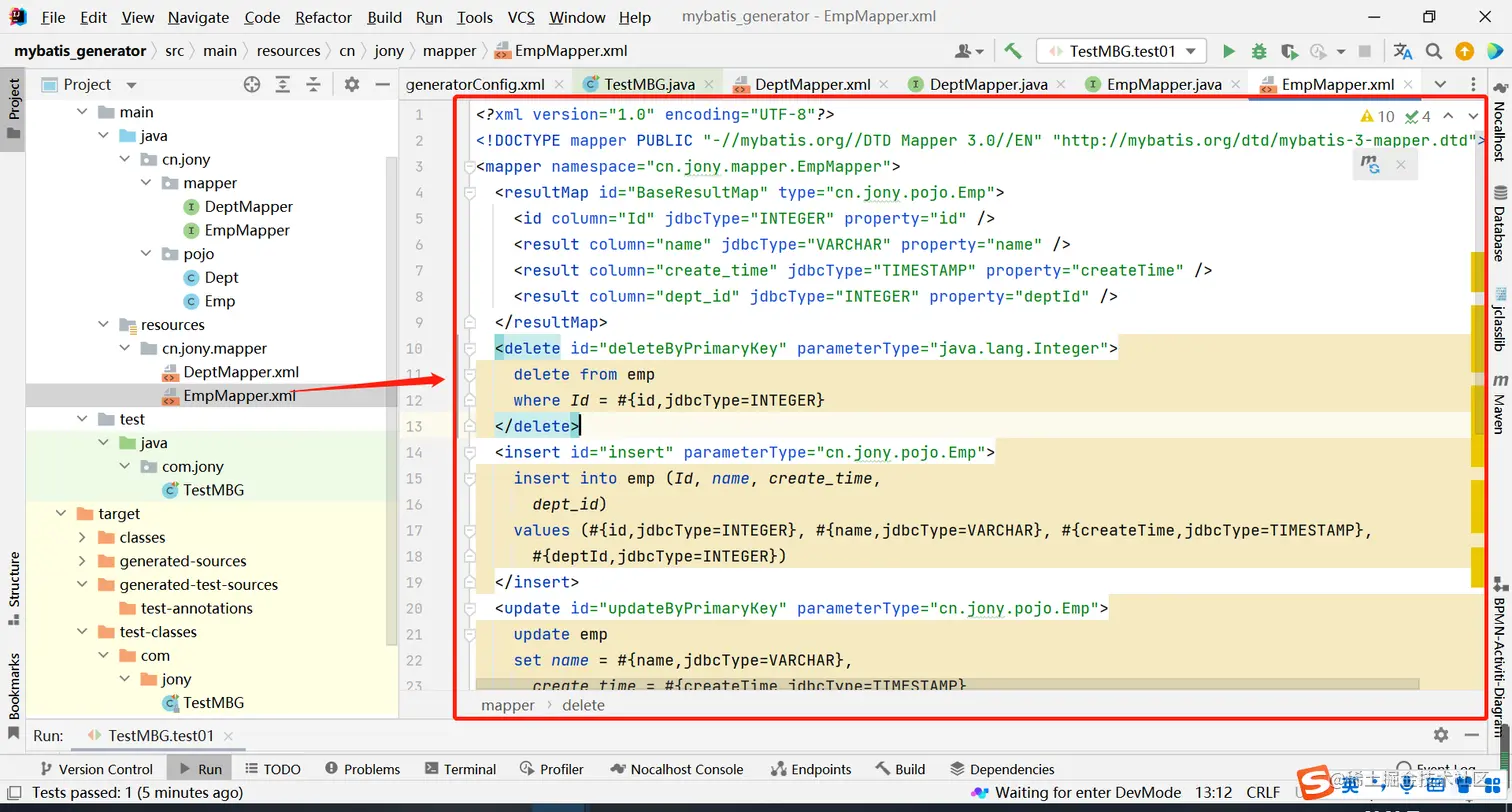Screen dimensions: 1512x812
Task: Open Search Everywhere magnifier icon
Action: point(1434,51)
